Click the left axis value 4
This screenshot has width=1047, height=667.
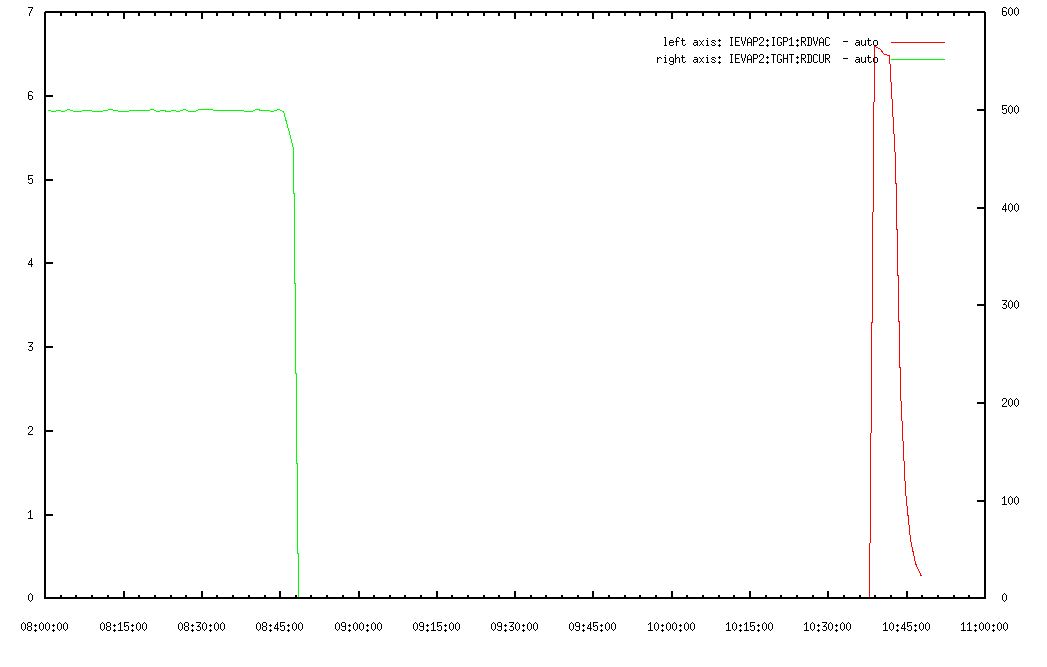coord(30,263)
